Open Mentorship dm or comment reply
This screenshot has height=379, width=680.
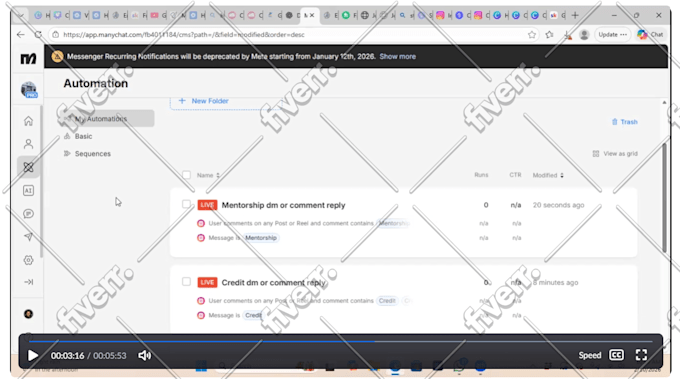pos(283,205)
